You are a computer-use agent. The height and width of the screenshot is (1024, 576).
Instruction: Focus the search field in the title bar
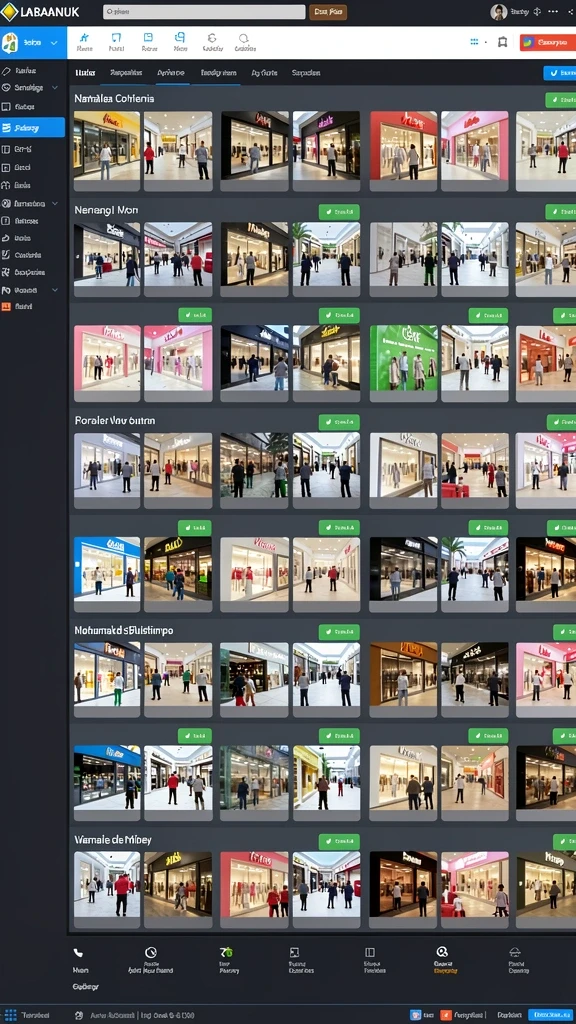pos(204,12)
